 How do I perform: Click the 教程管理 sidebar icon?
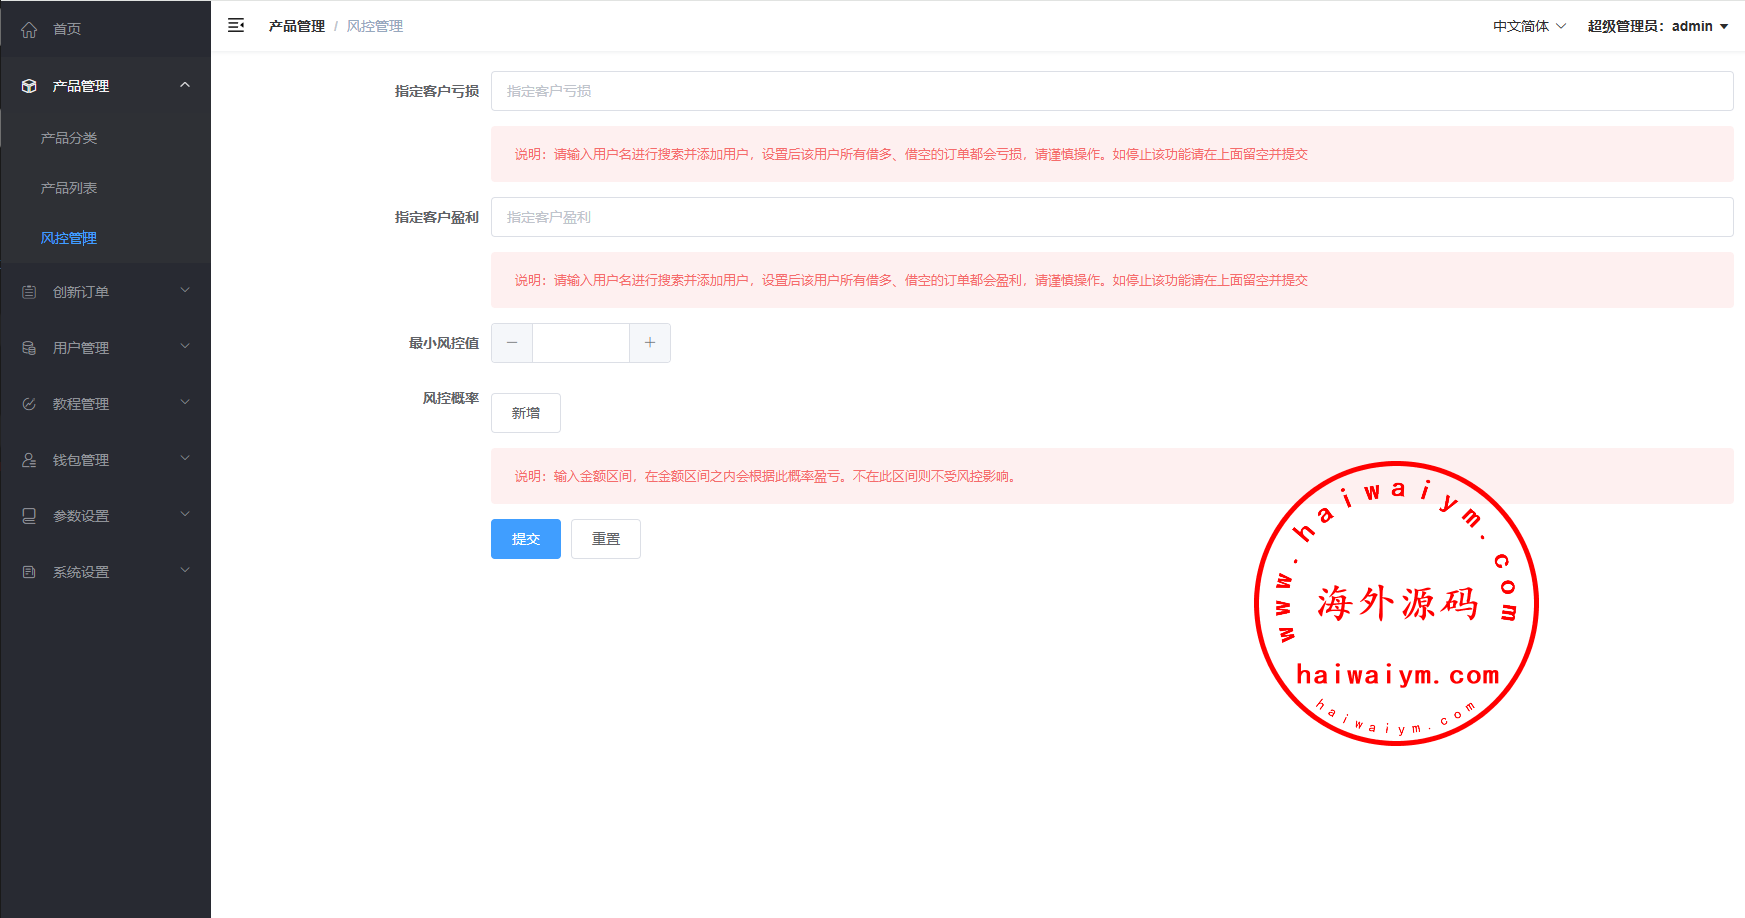click(x=29, y=404)
